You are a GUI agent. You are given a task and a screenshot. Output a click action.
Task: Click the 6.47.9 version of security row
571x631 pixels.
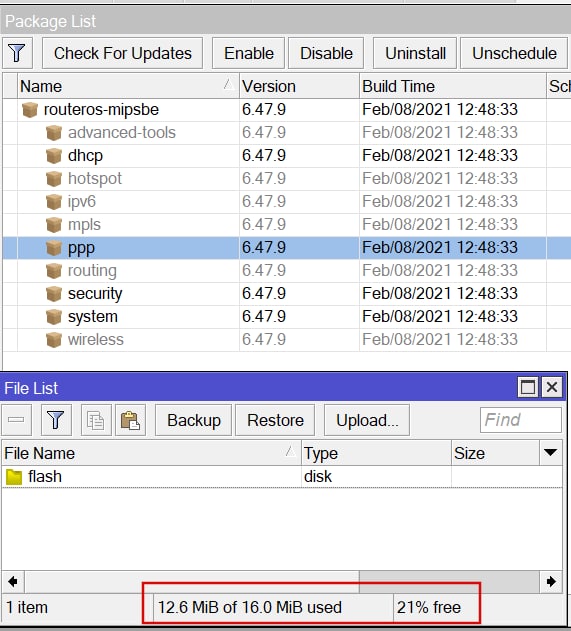(264, 293)
